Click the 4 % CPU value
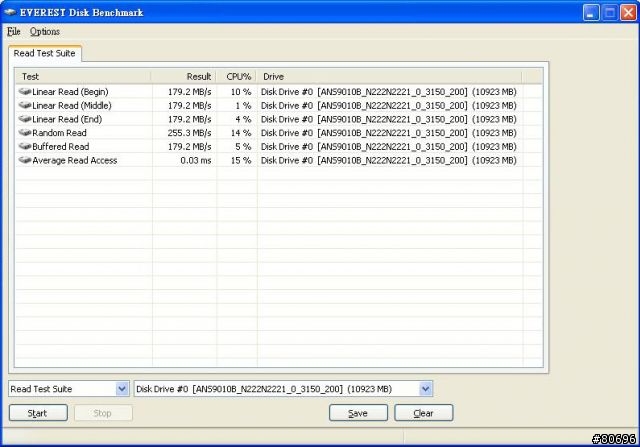The image size is (640, 447). 243,119
